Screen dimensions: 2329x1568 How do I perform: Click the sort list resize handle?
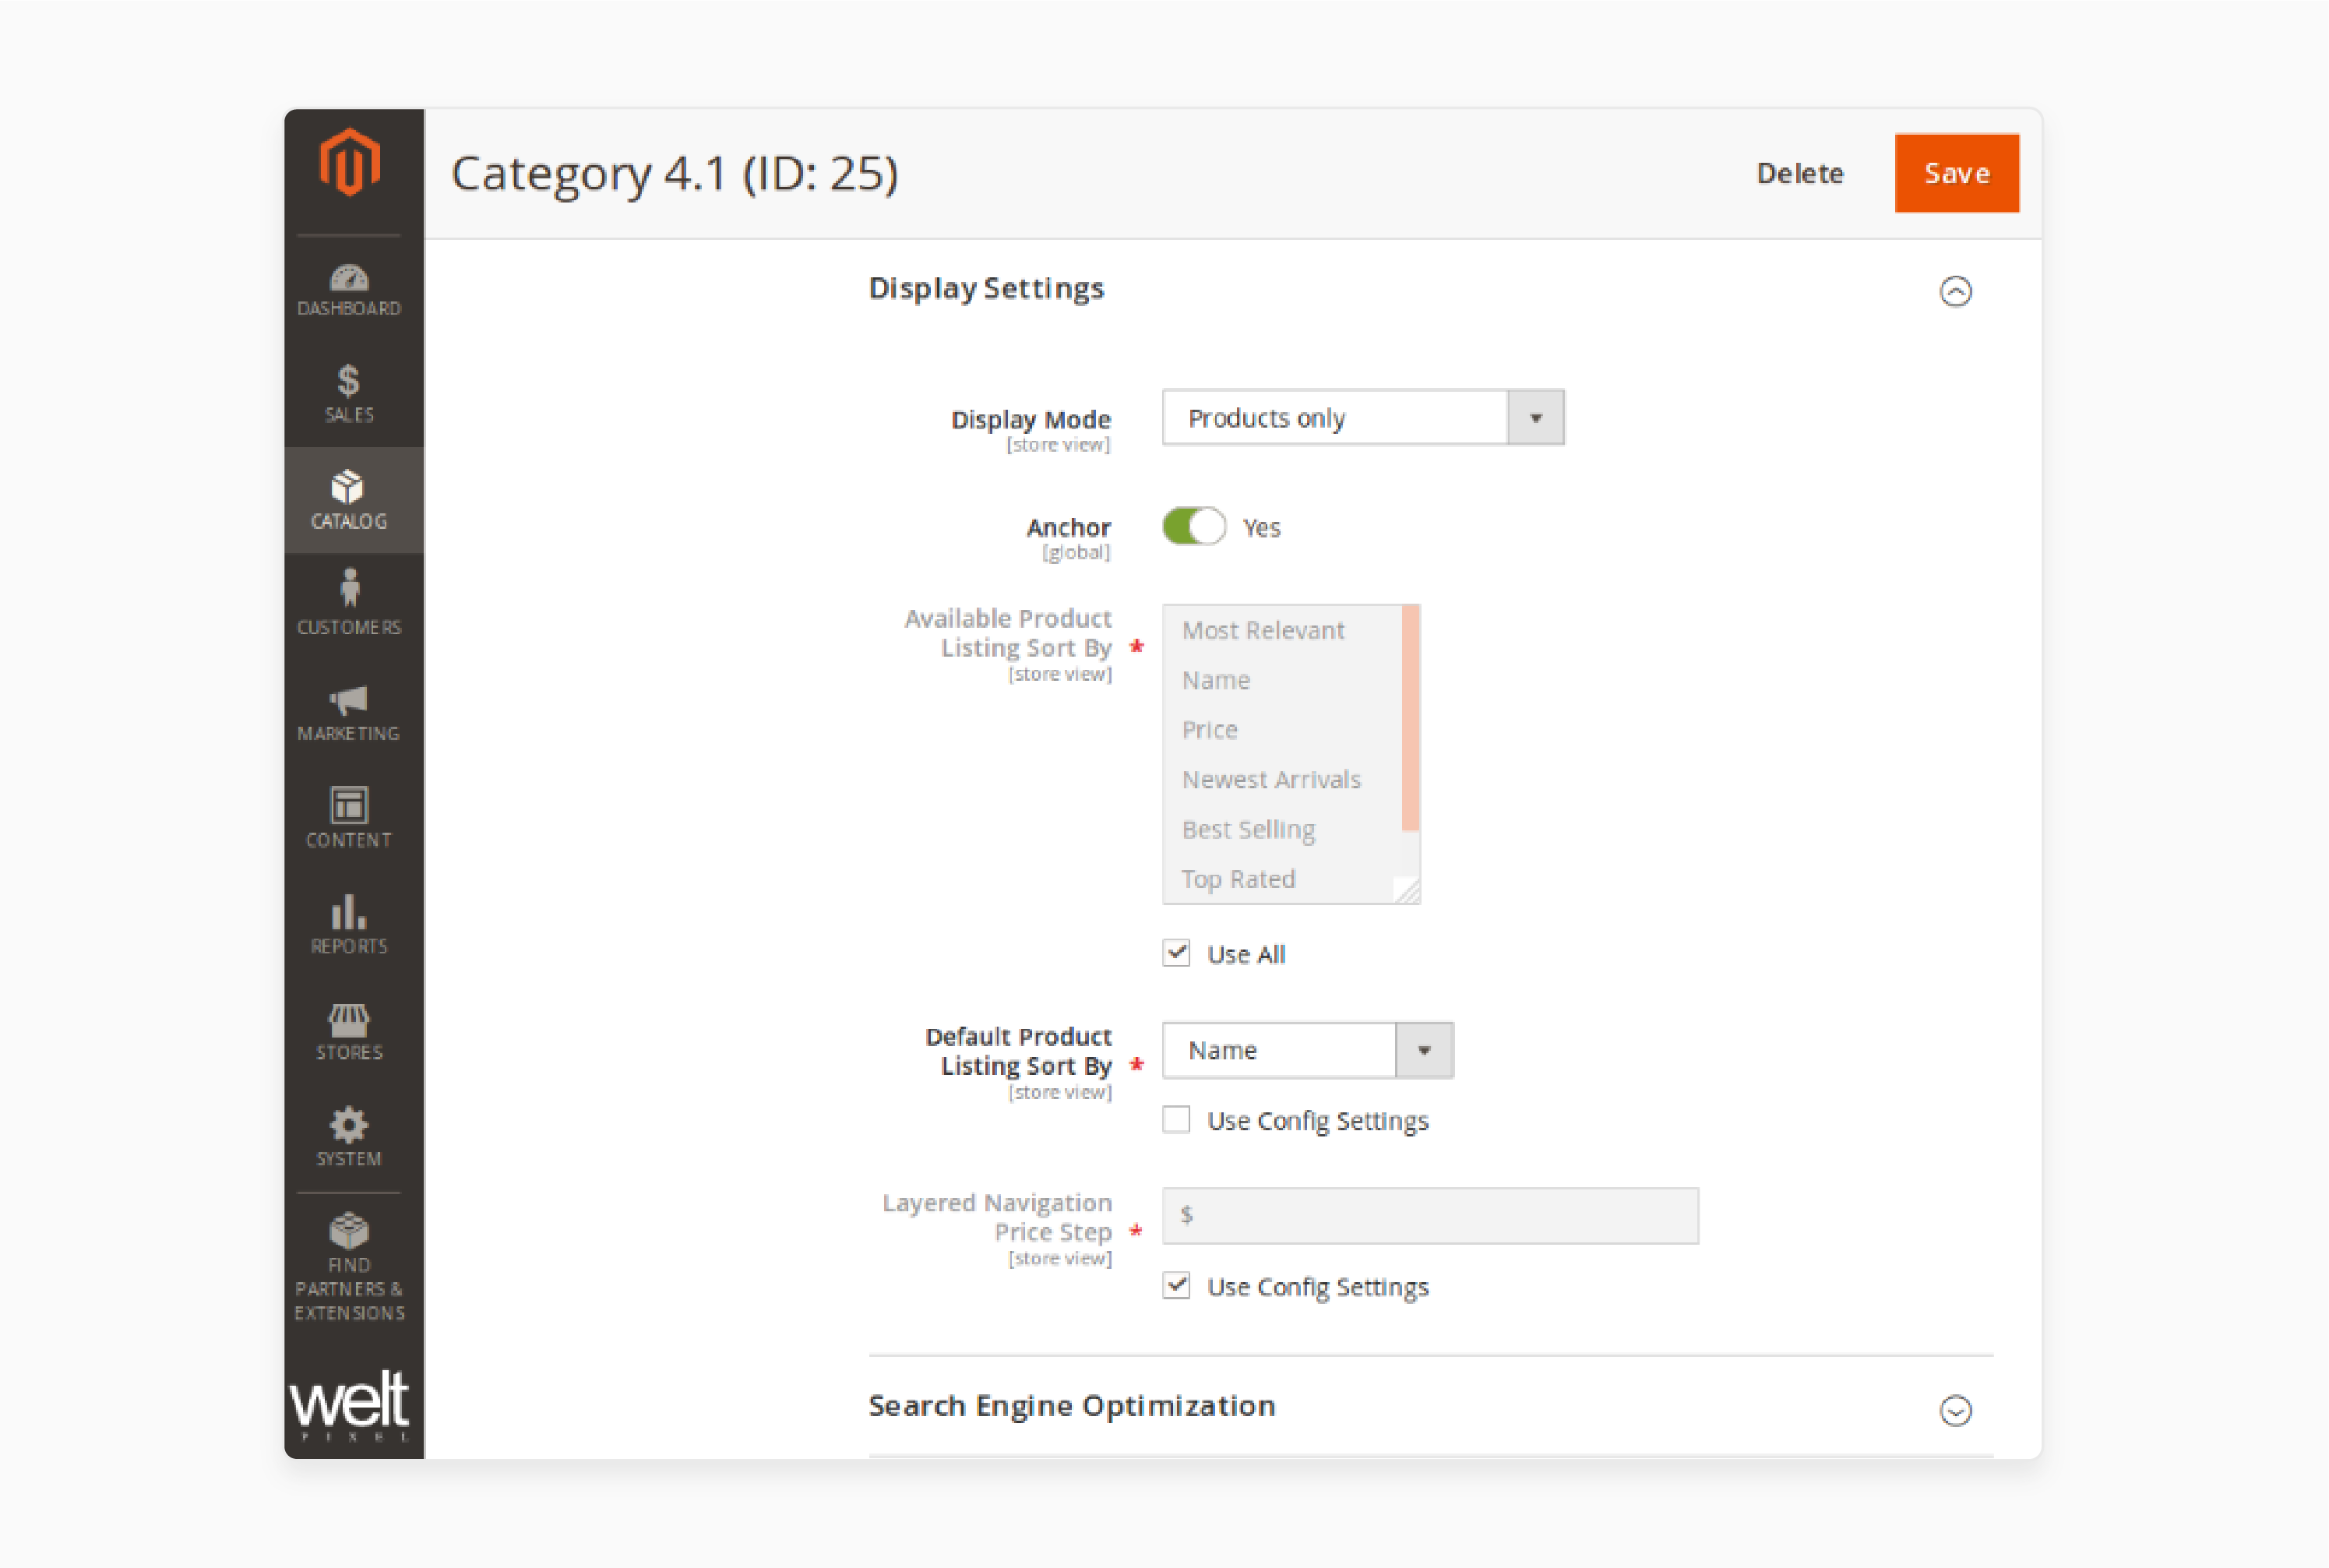[1407, 890]
